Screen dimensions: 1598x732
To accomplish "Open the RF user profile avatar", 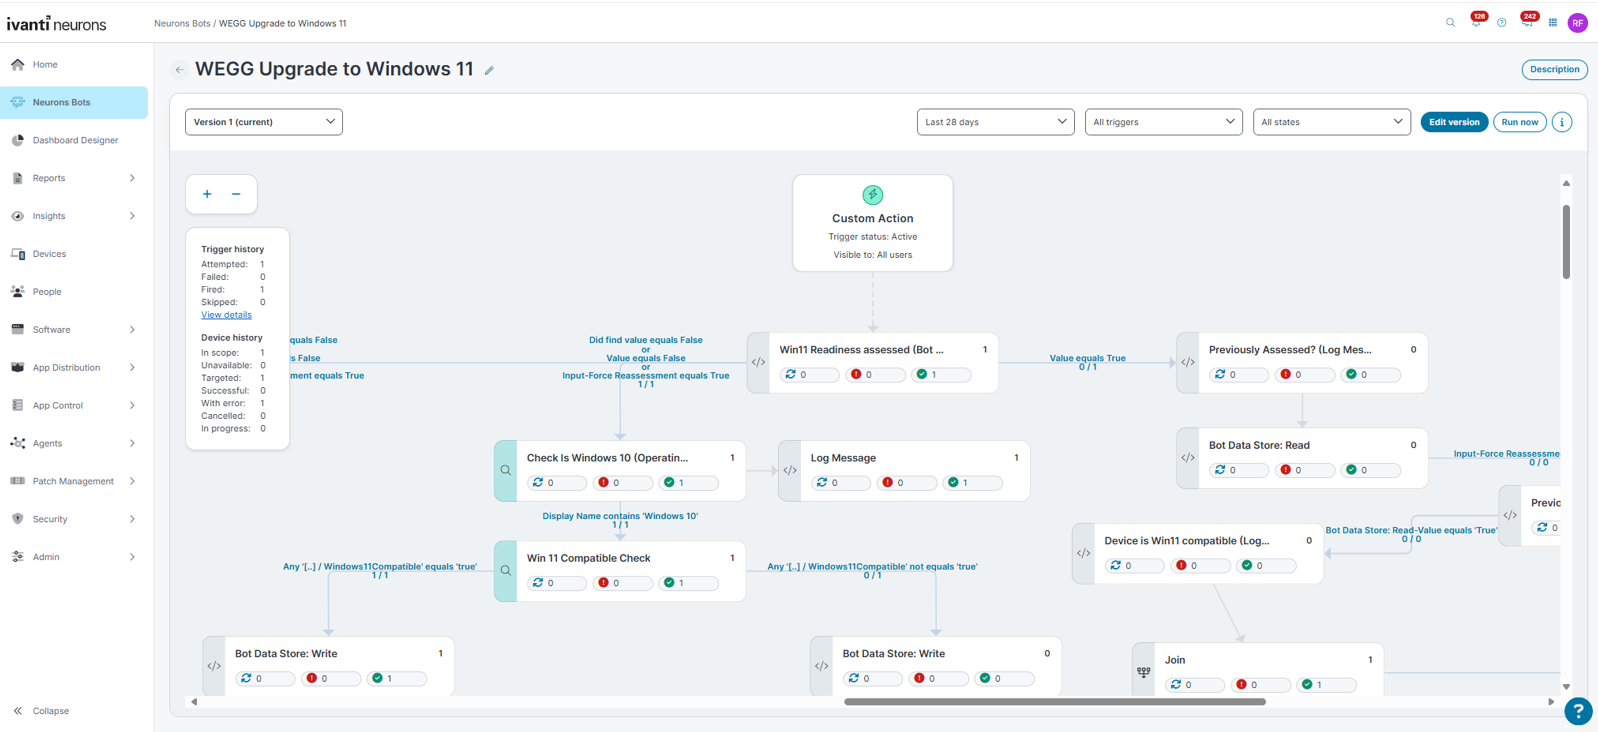I will tap(1577, 23).
